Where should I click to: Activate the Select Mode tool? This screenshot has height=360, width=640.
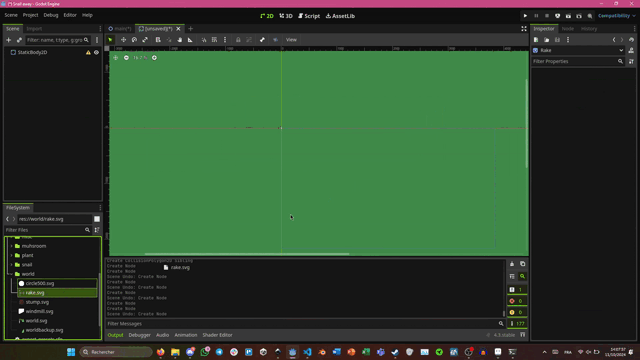point(110,40)
